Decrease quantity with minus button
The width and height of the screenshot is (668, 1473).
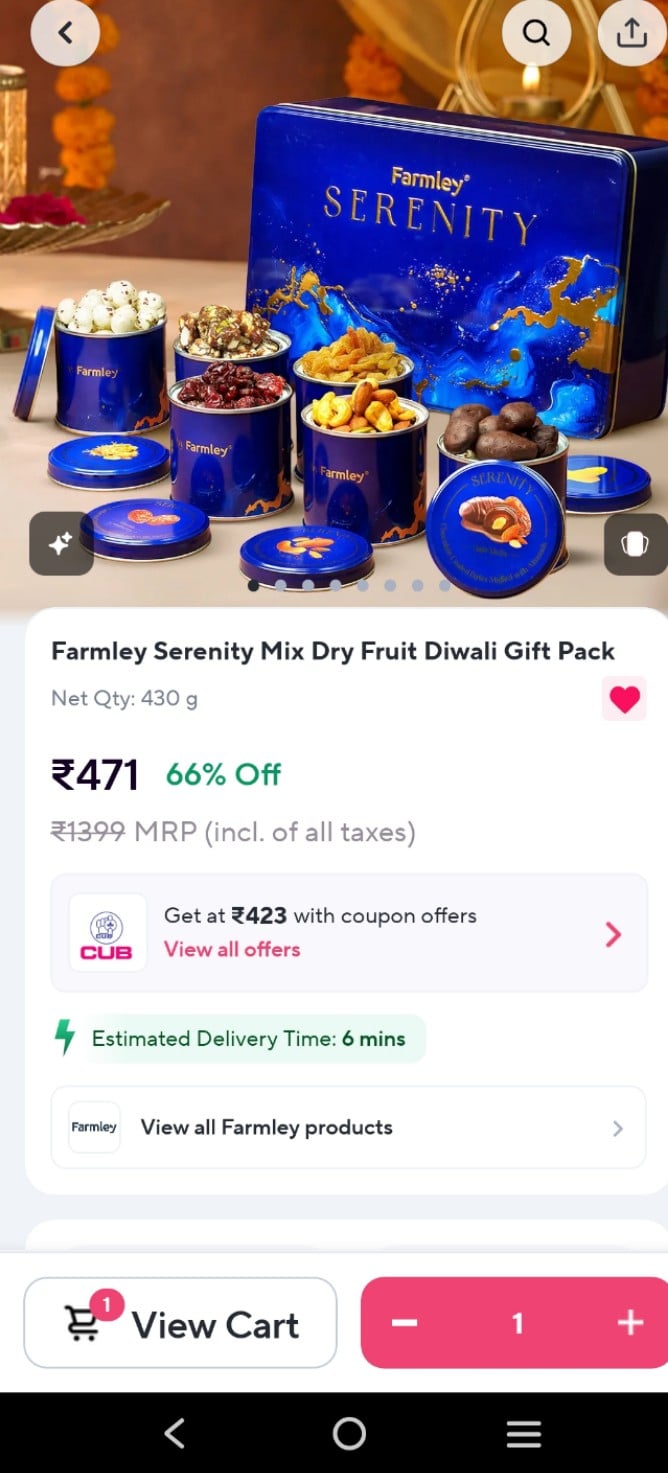(404, 1323)
